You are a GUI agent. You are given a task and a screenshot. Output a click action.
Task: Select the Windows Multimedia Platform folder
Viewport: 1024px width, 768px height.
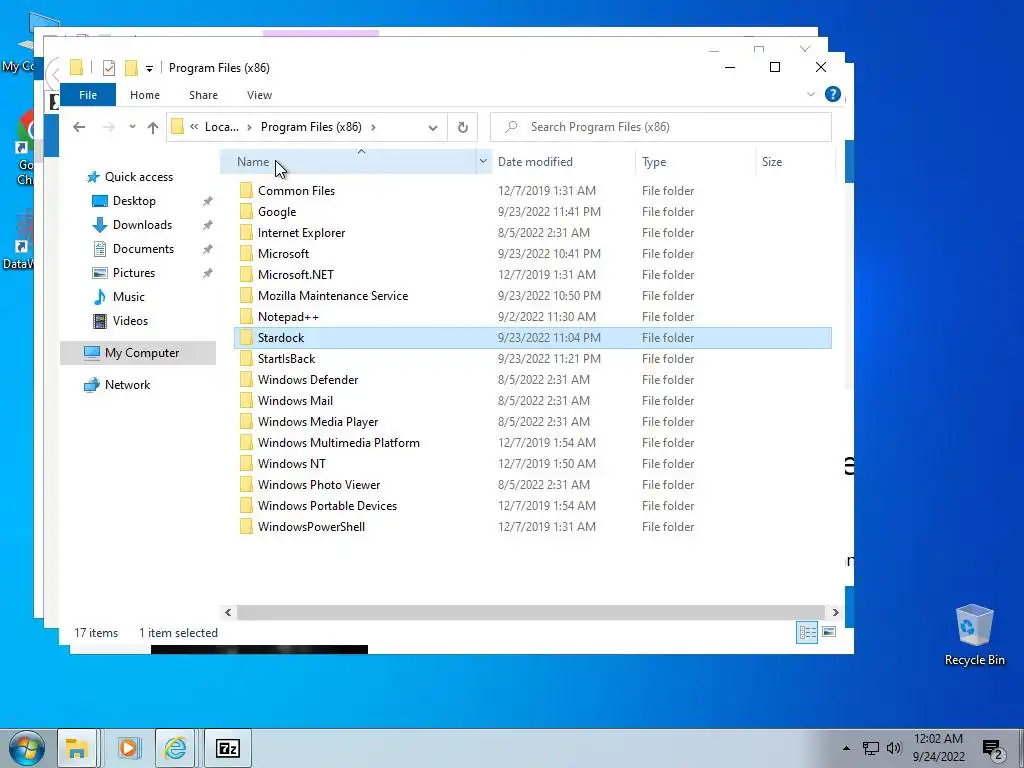[533, 443]
